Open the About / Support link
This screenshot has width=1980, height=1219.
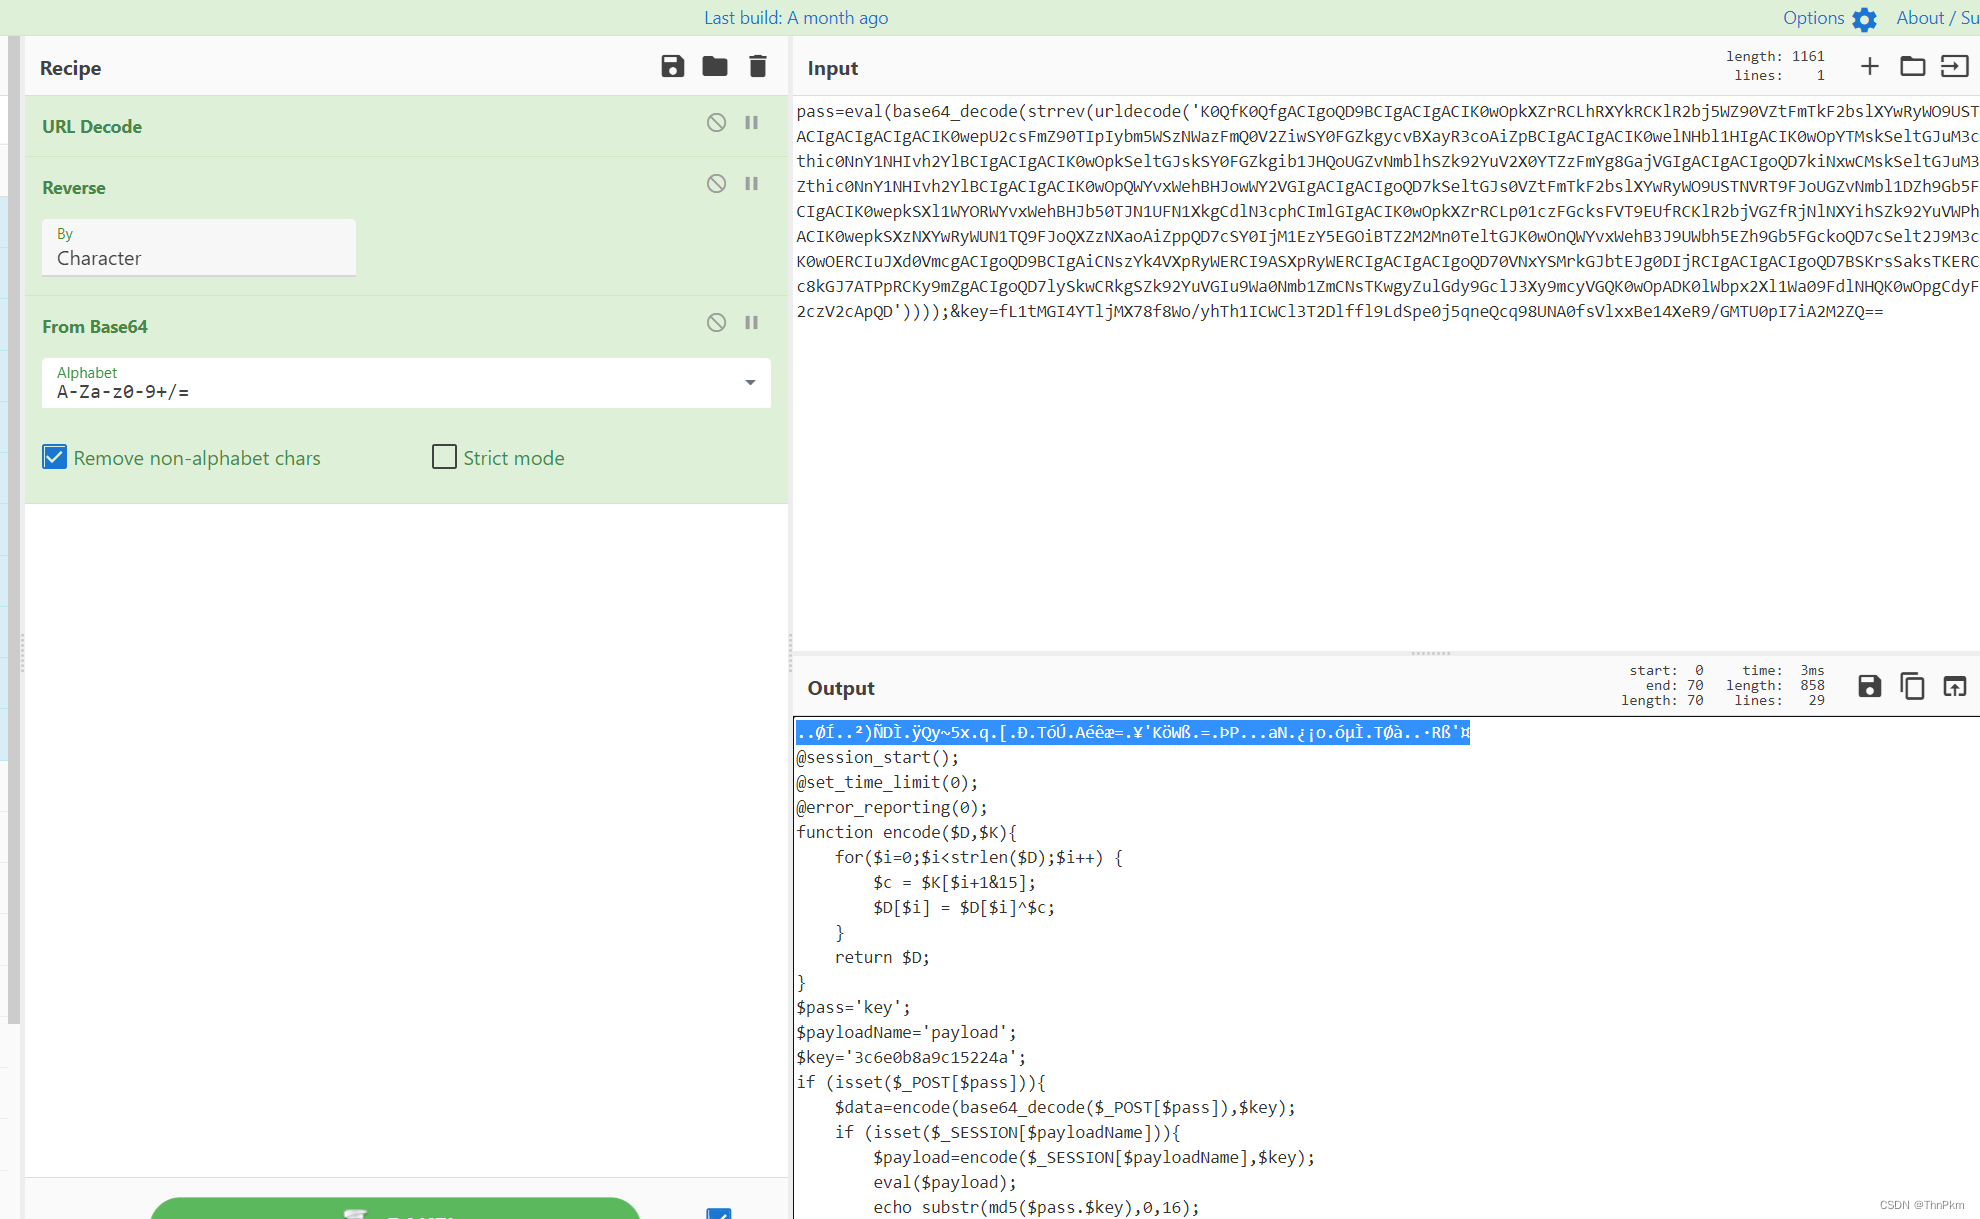(1936, 18)
